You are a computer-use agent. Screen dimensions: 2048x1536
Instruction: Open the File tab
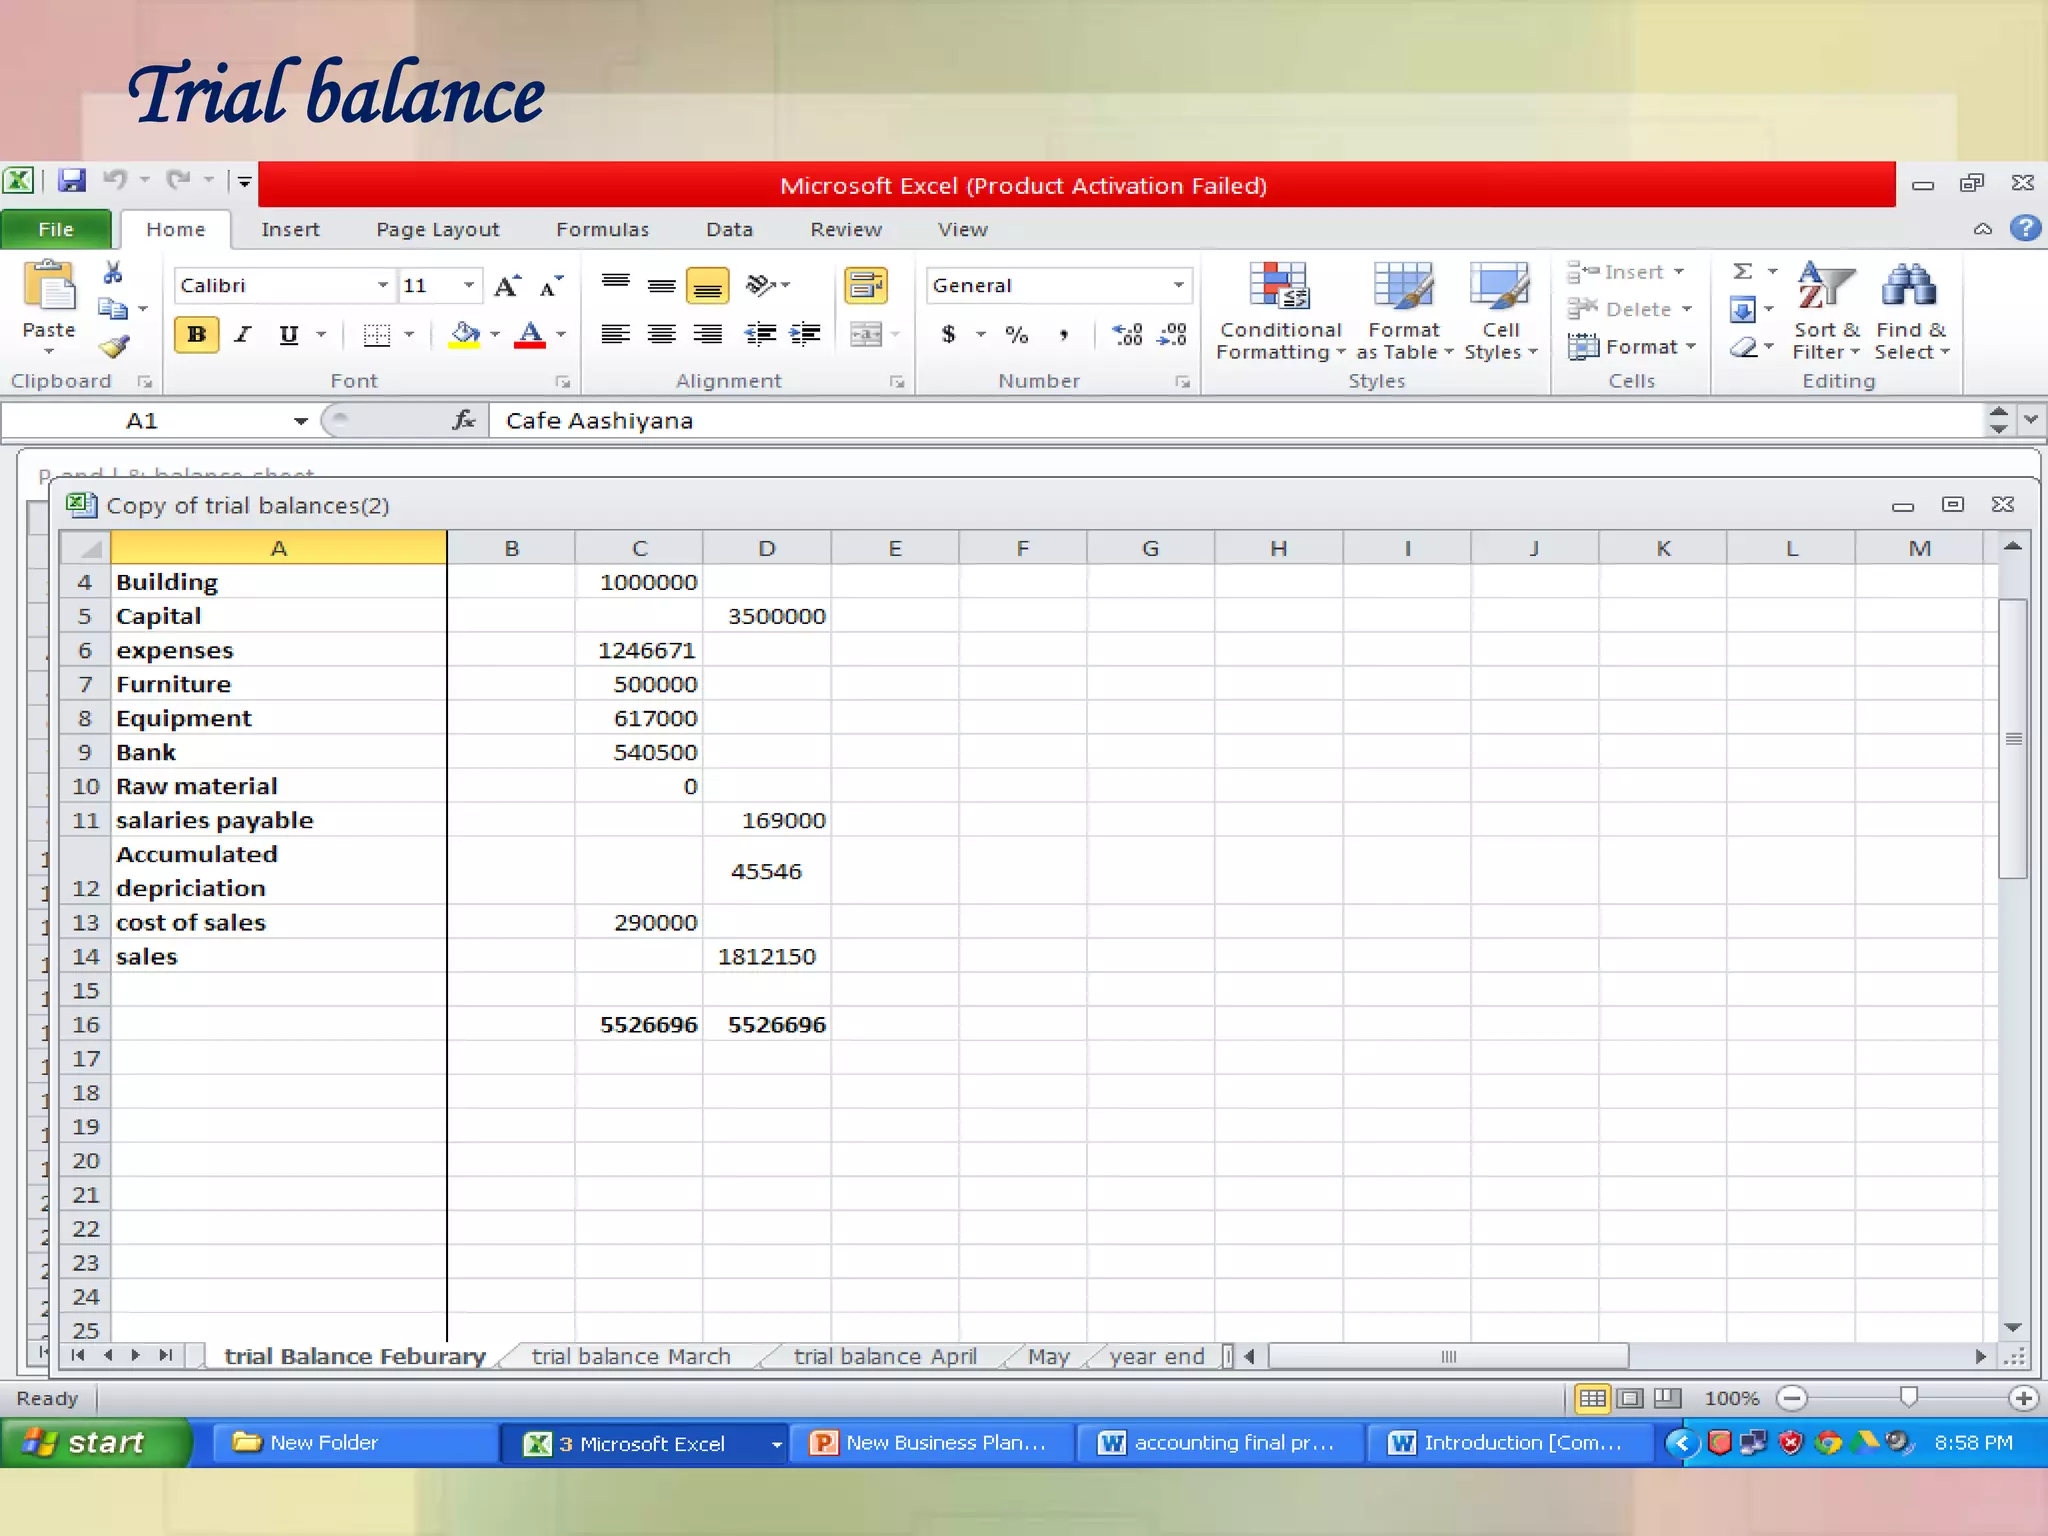56,229
